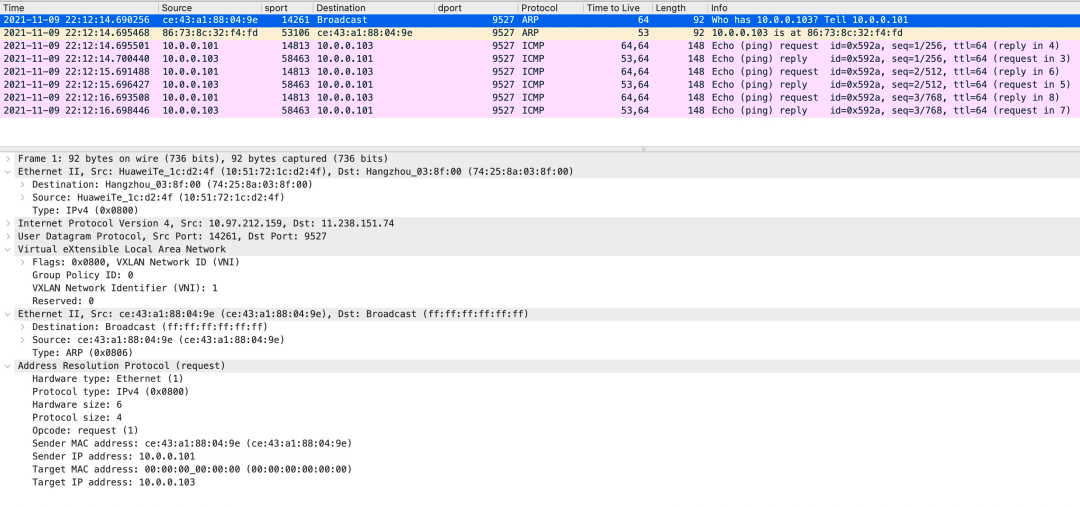
Task: Click the dport column header
Action: (477, 8)
